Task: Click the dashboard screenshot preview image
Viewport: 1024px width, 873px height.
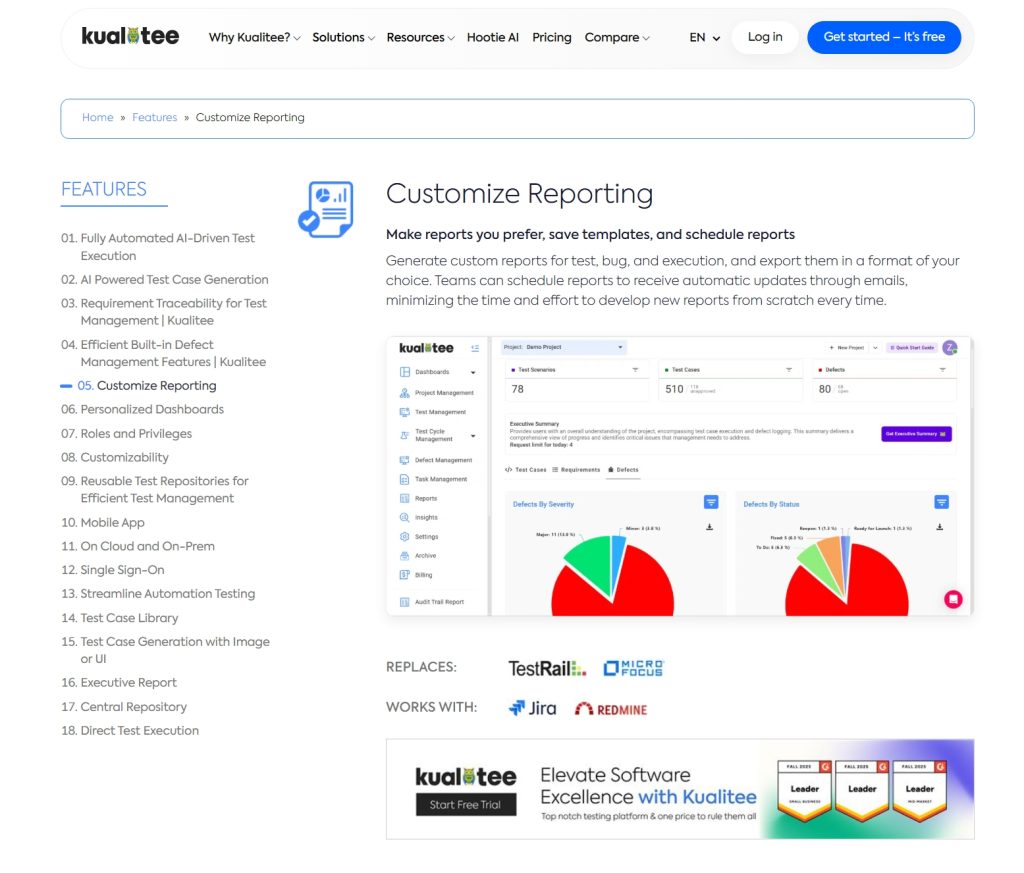Action: coord(679,475)
